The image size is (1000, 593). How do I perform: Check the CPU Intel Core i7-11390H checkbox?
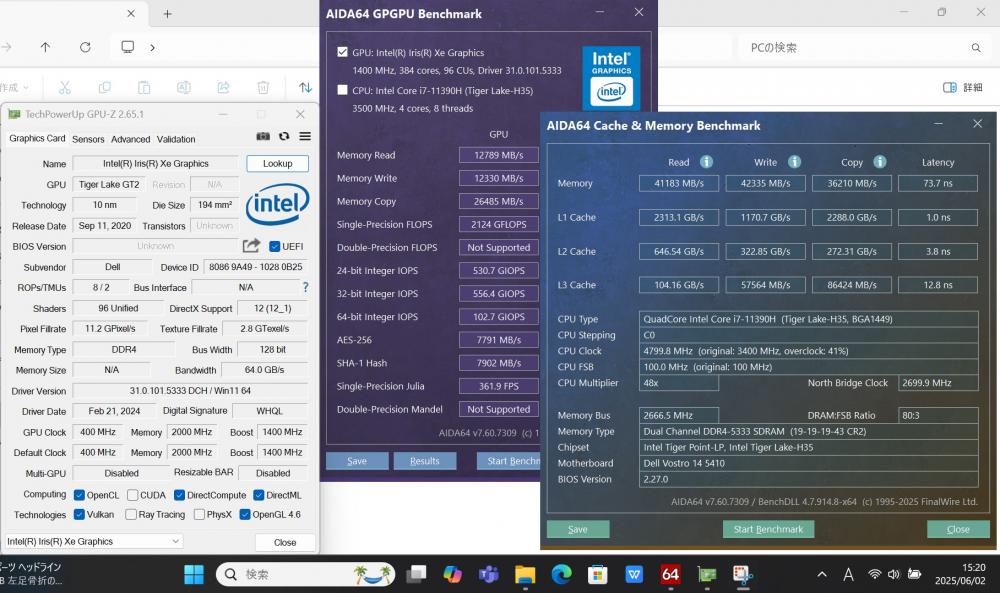pyautogui.click(x=342, y=90)
